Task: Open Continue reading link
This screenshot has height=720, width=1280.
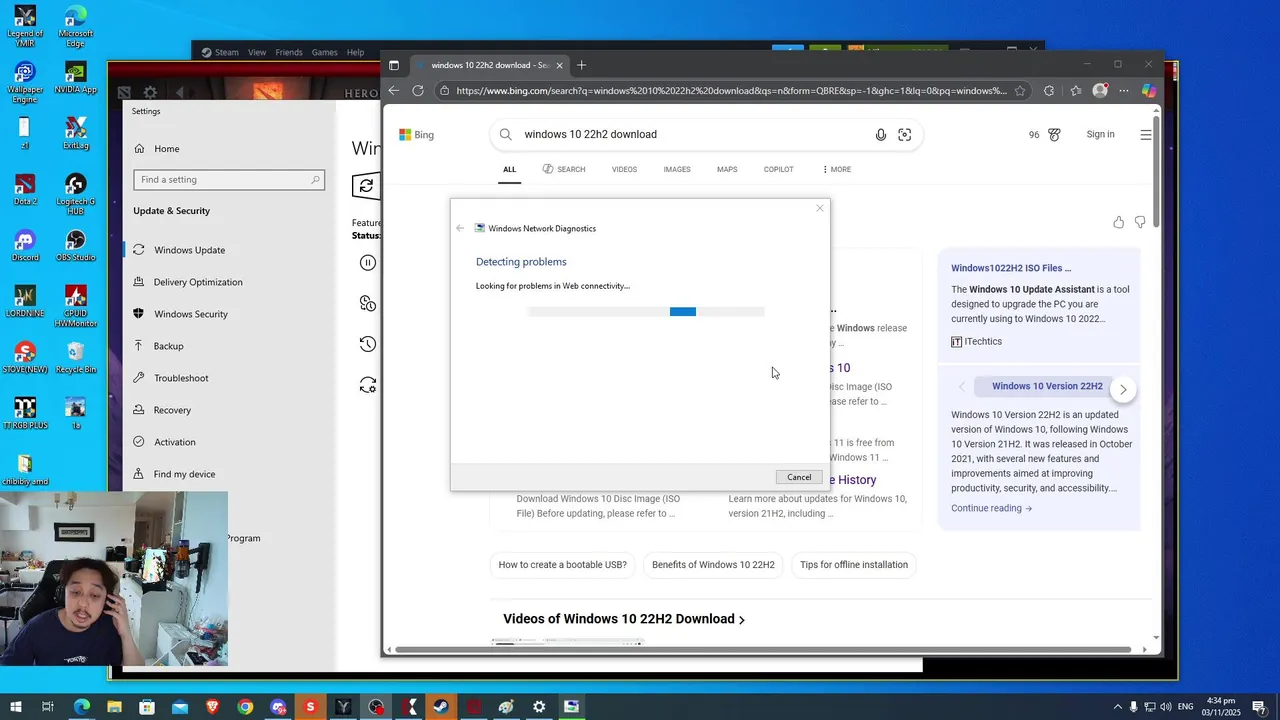Action: tap(991, 508)
